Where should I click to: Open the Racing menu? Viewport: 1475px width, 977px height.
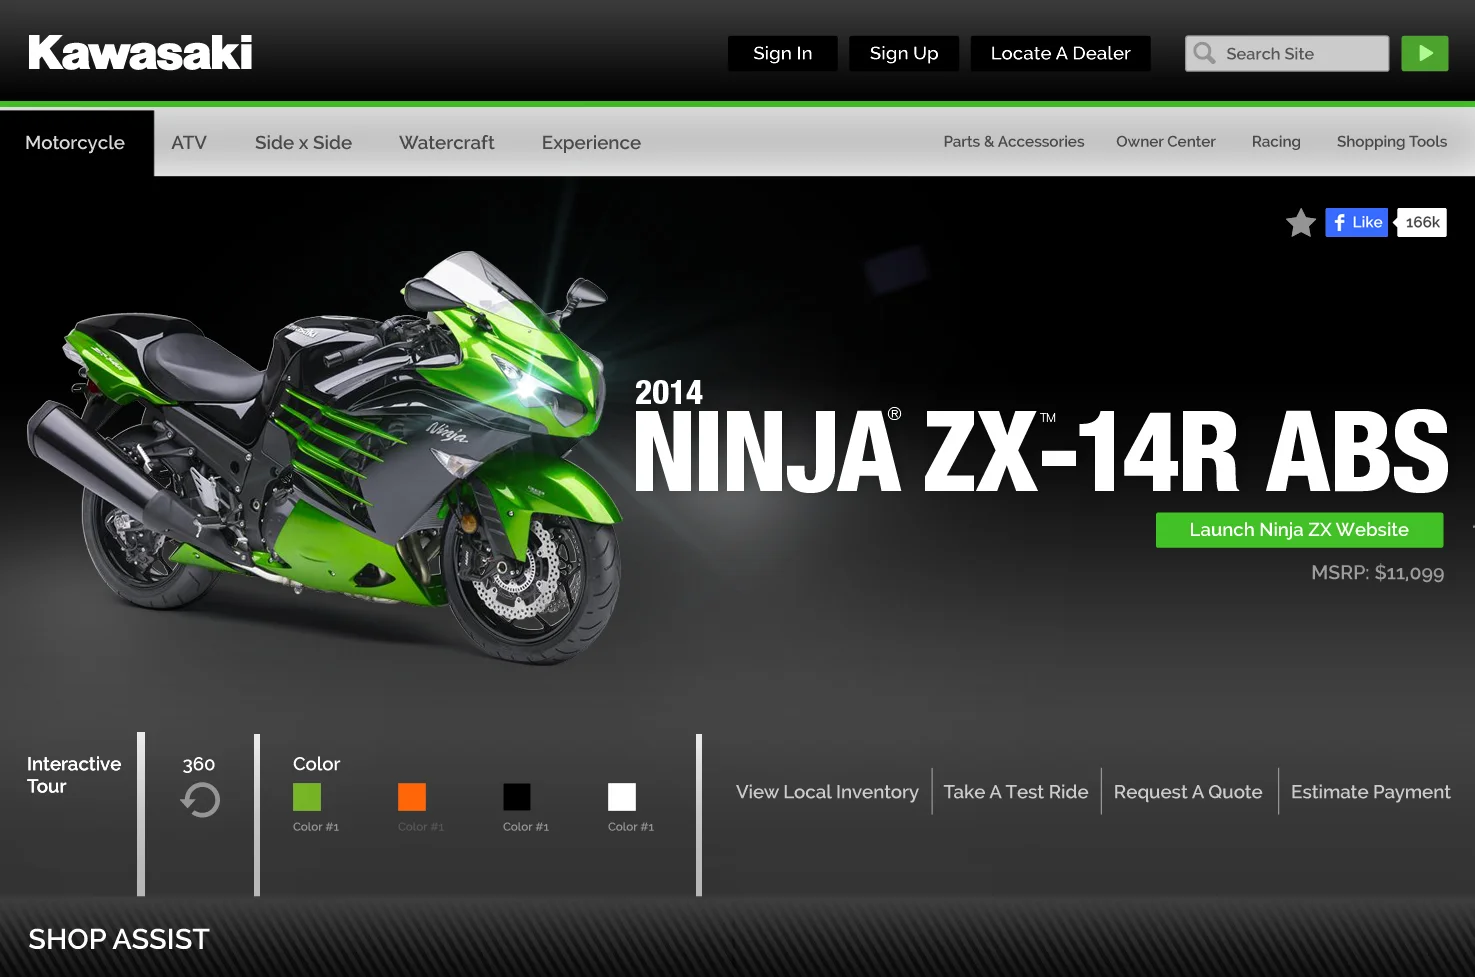pos(1276,142)
